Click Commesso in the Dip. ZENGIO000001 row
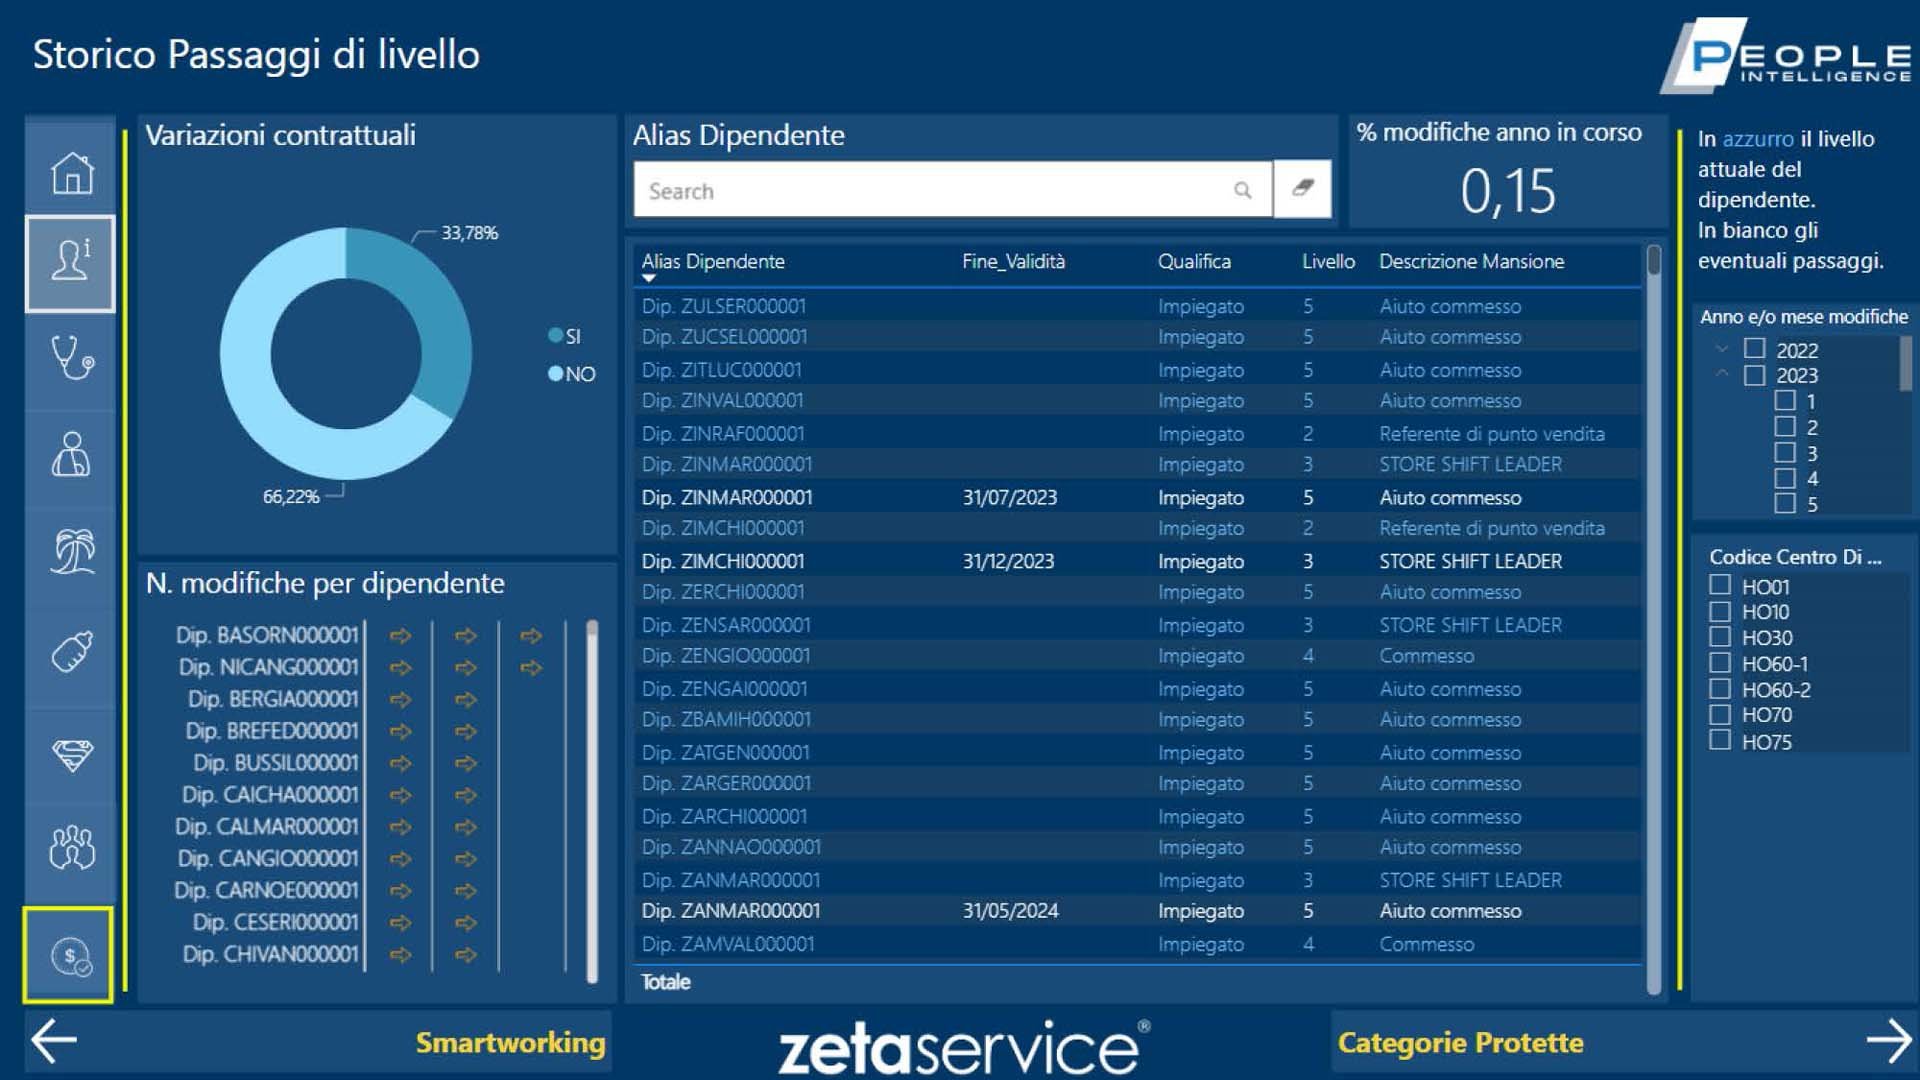 (1426, 656)
